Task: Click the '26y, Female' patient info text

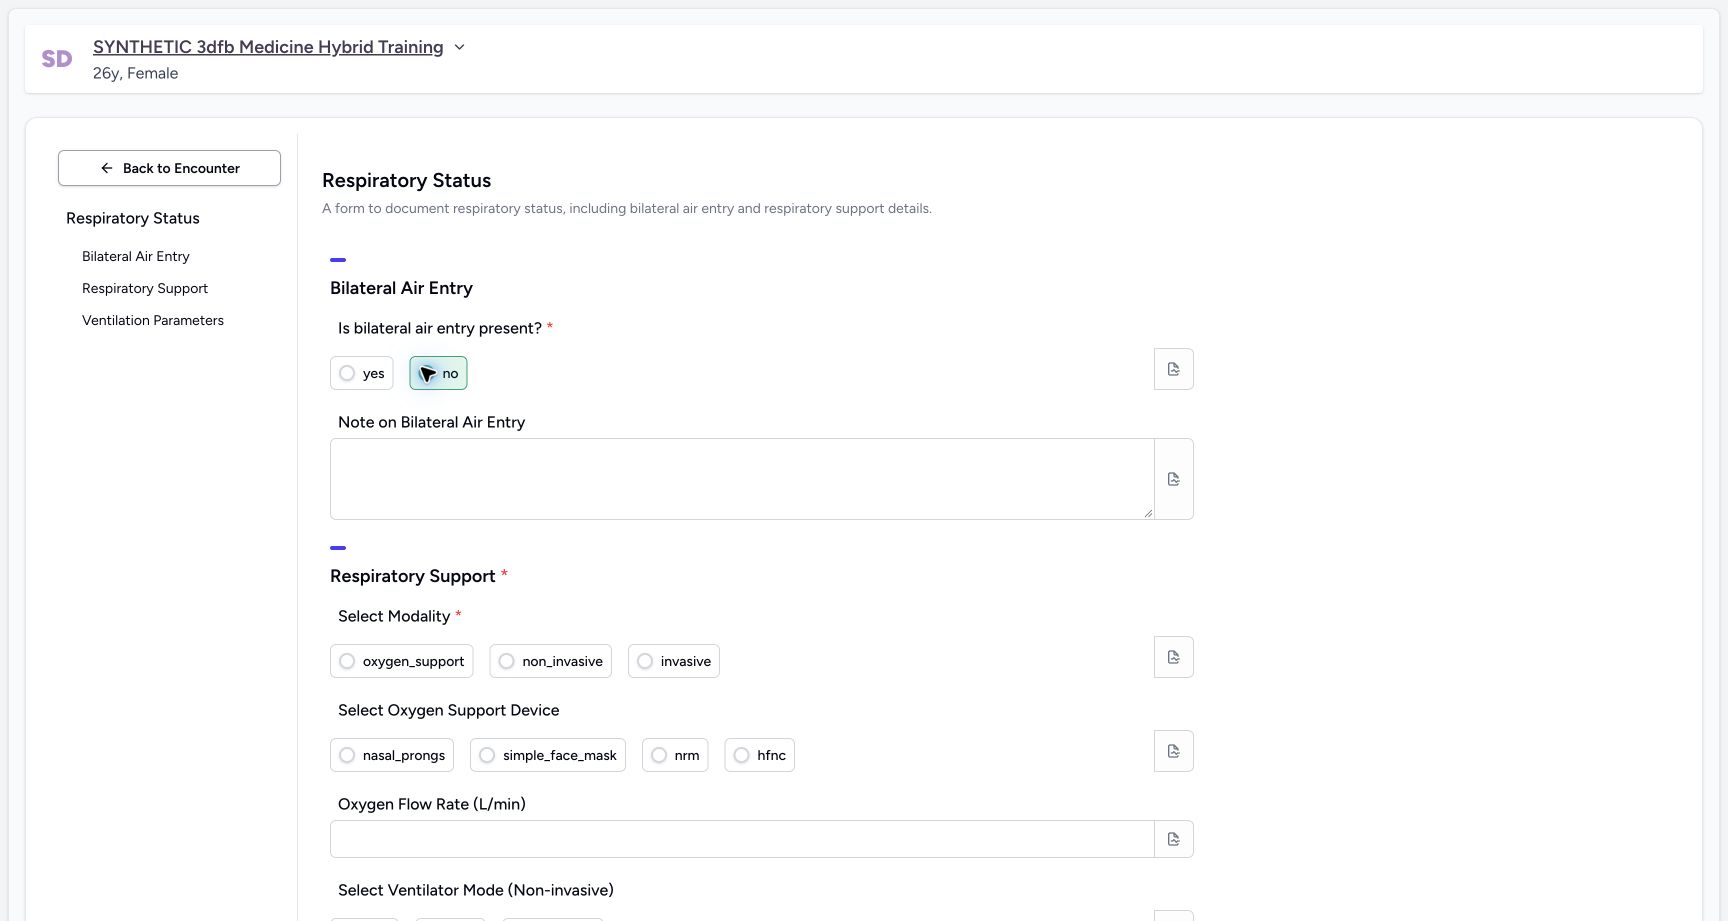Action: 136,73
